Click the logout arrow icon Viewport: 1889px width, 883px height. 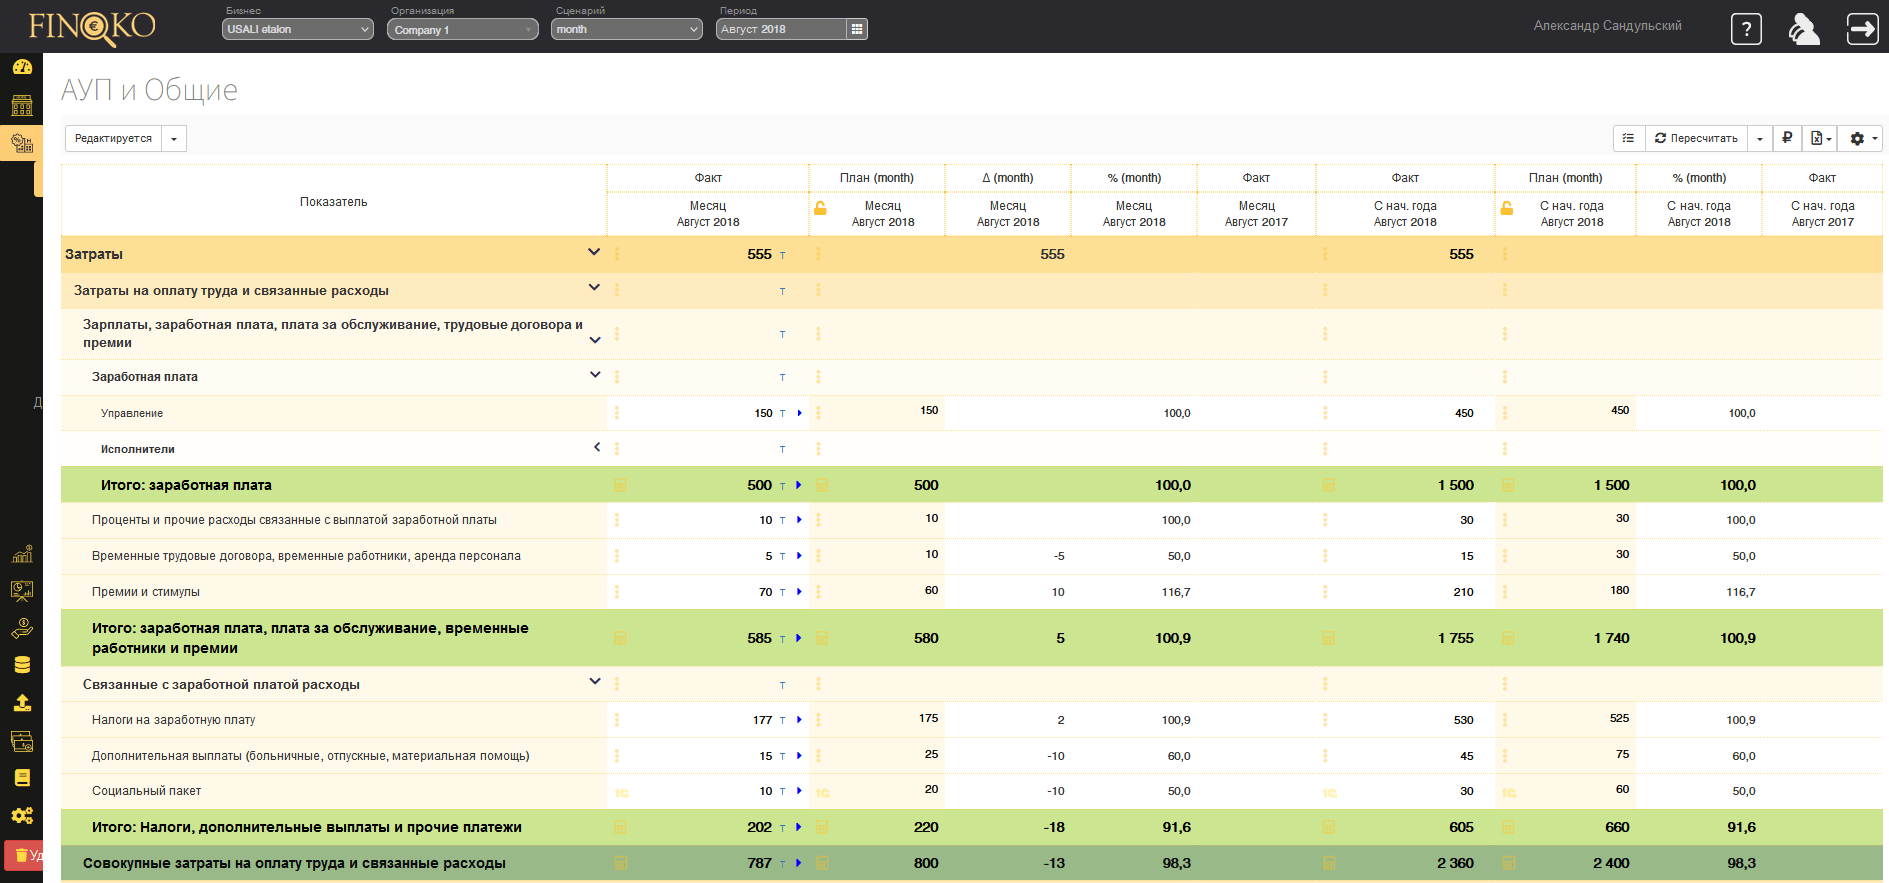pos(1862,29)
